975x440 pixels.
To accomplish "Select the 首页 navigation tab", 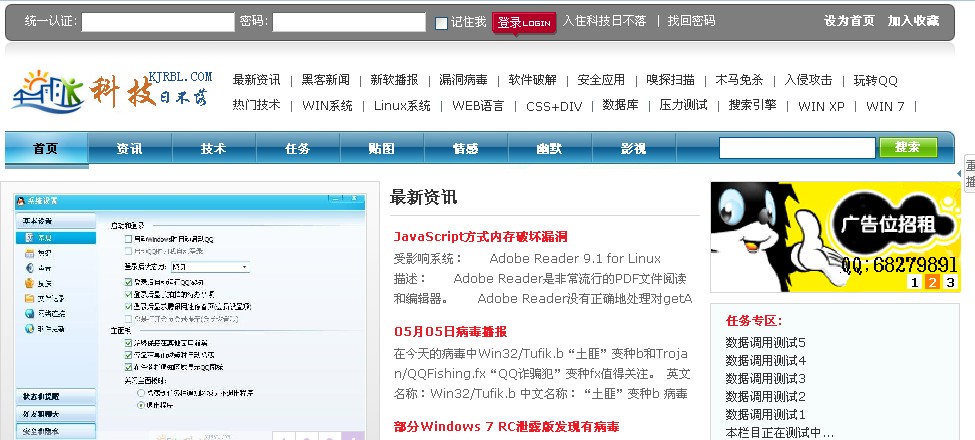I will [46, 149].
